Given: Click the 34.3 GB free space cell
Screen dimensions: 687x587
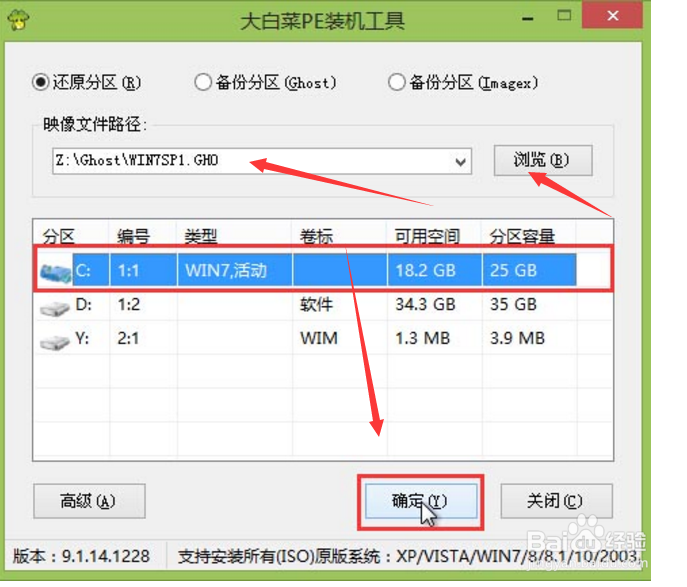Looking at the screenshot, I should coord(435,304).
